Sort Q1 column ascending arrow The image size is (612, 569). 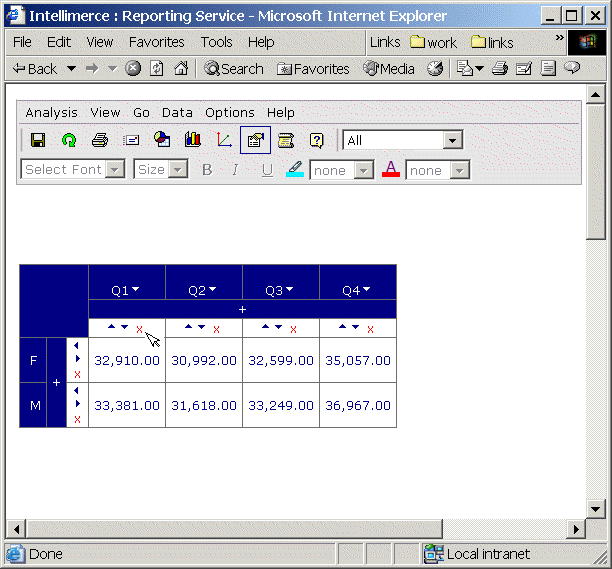(x=112, y=326)
